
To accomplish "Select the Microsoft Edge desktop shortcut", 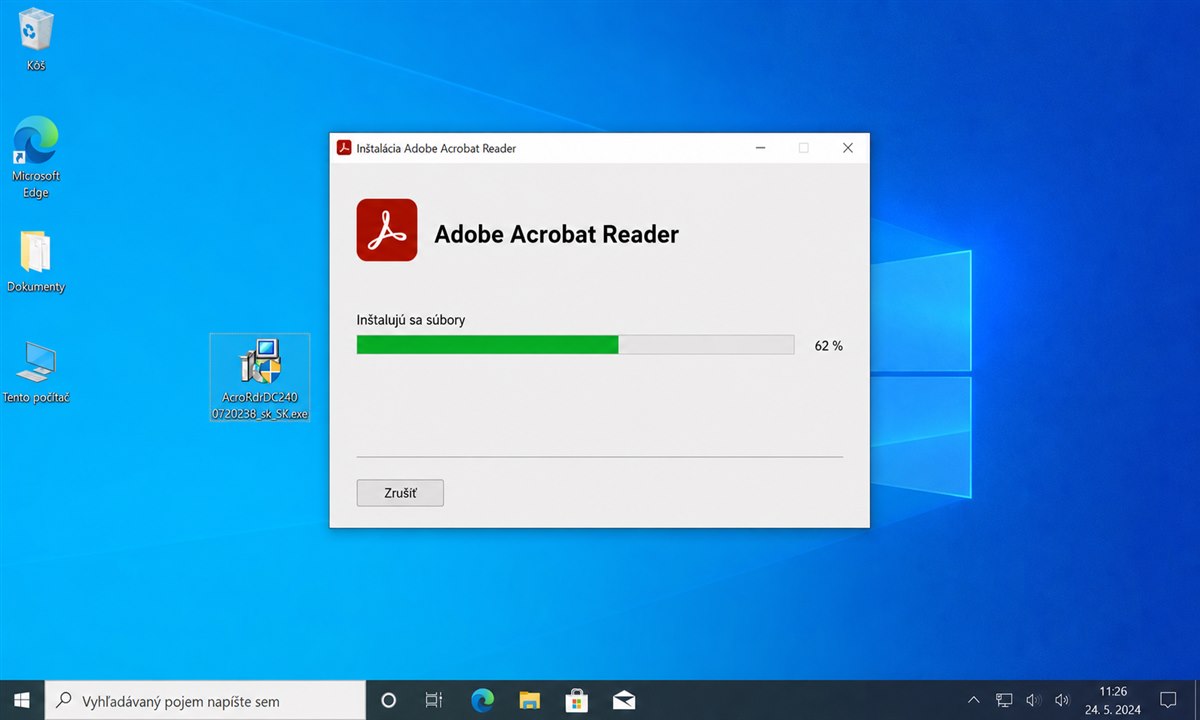I will pyautogui.click(x=36, y=157).
